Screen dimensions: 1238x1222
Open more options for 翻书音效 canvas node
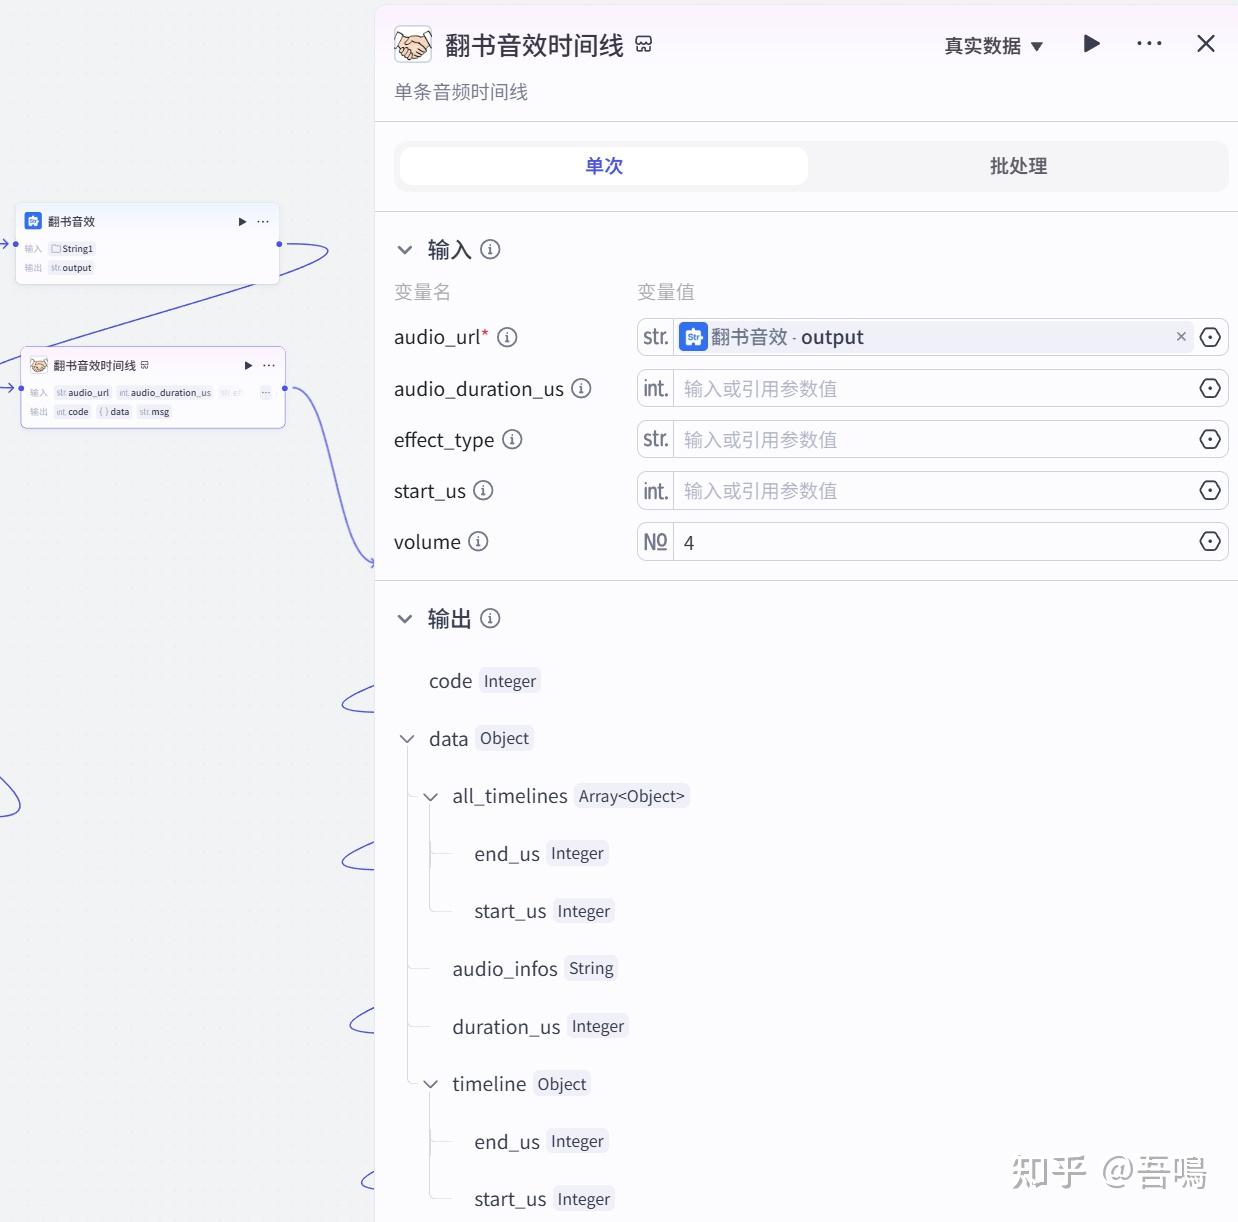coord(263,222)
